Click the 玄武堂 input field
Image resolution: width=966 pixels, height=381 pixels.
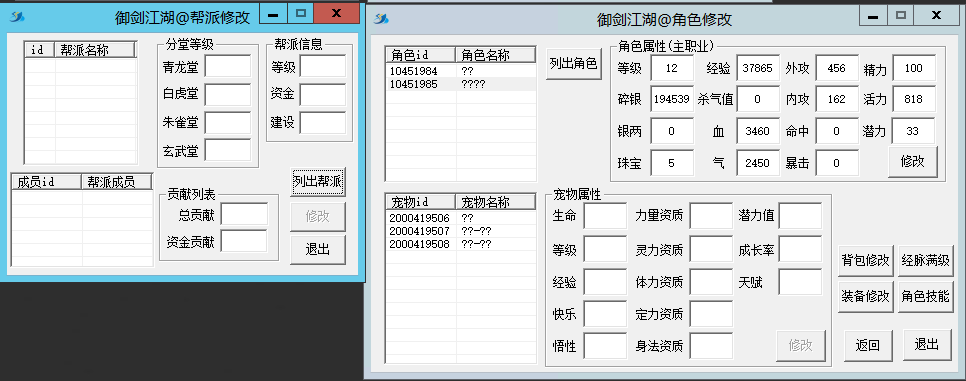click(x=228, y=150)
